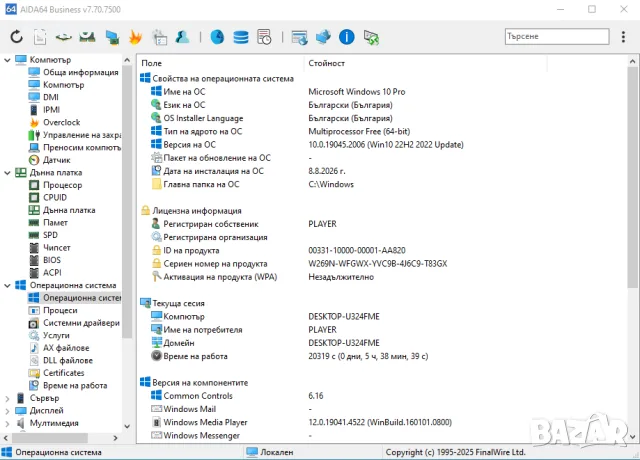
Task: Select the Certificates tree item
Action: pyautogui.click(x=63, y=373)
